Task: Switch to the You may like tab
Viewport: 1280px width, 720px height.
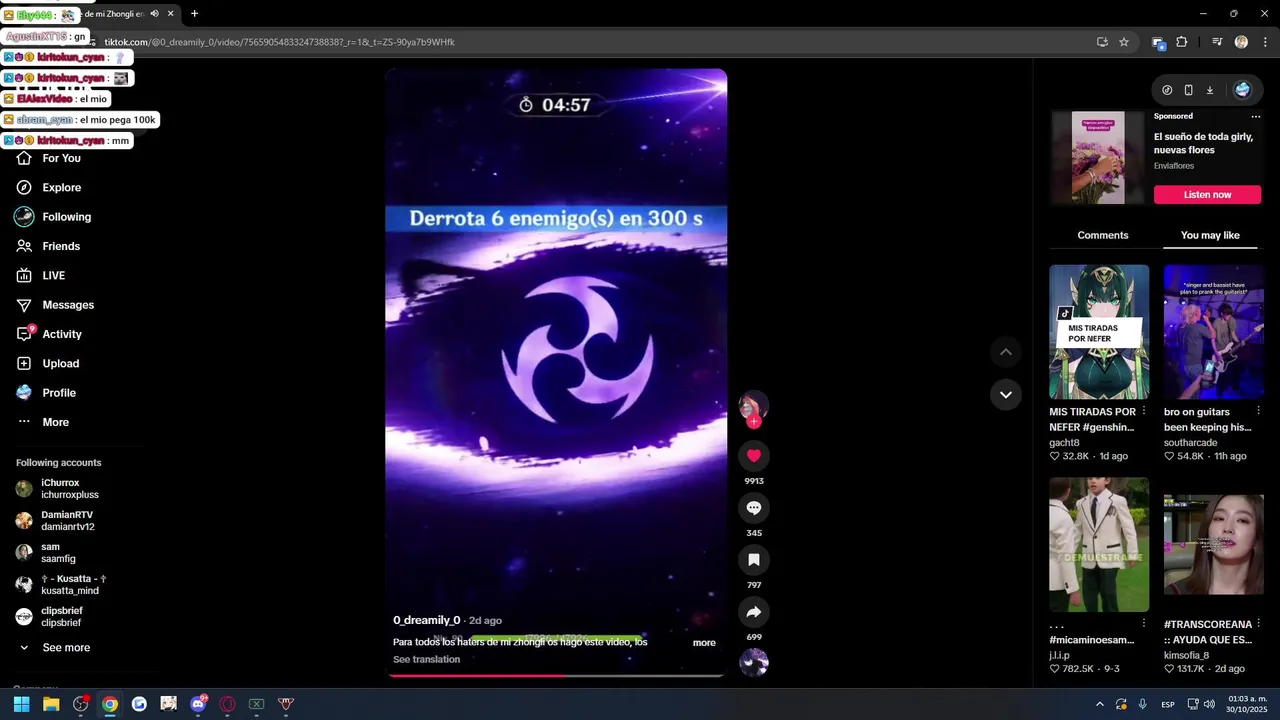Action: pyautogui.click(x=1210, y=235)
